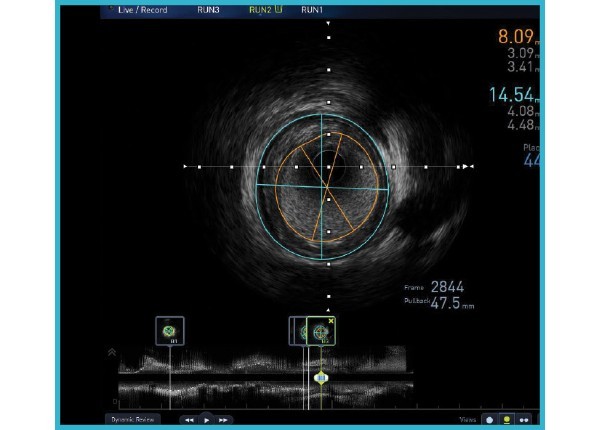The image size is (600, 430).
Task: Expand the longitudinal view with the double chevron
Action: click(112, 352)
